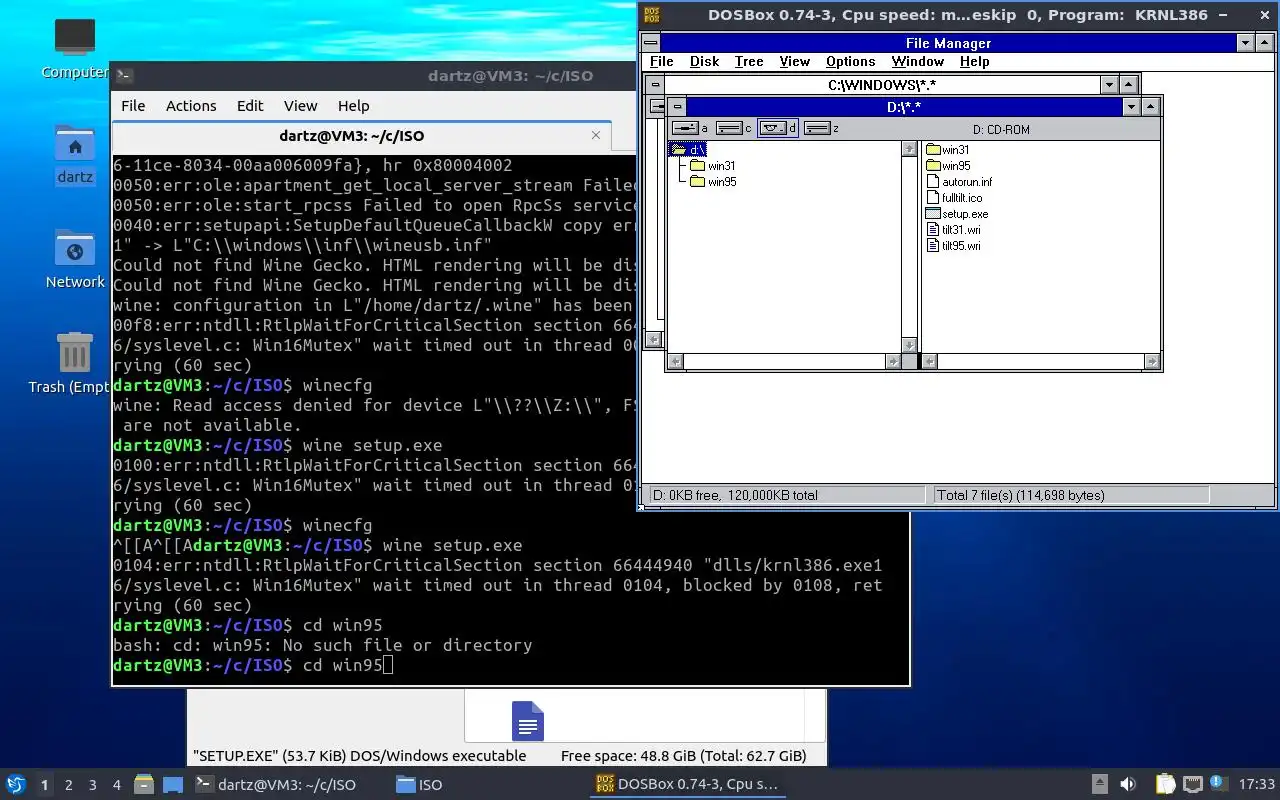Click tree pane scroll up arrow
The image size is (1280, 800).
pos(909,149)
